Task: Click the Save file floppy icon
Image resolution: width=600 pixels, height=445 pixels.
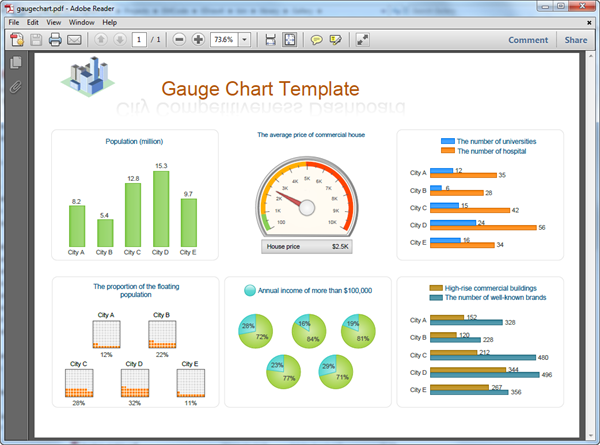Action: click(x=36, y=39)
